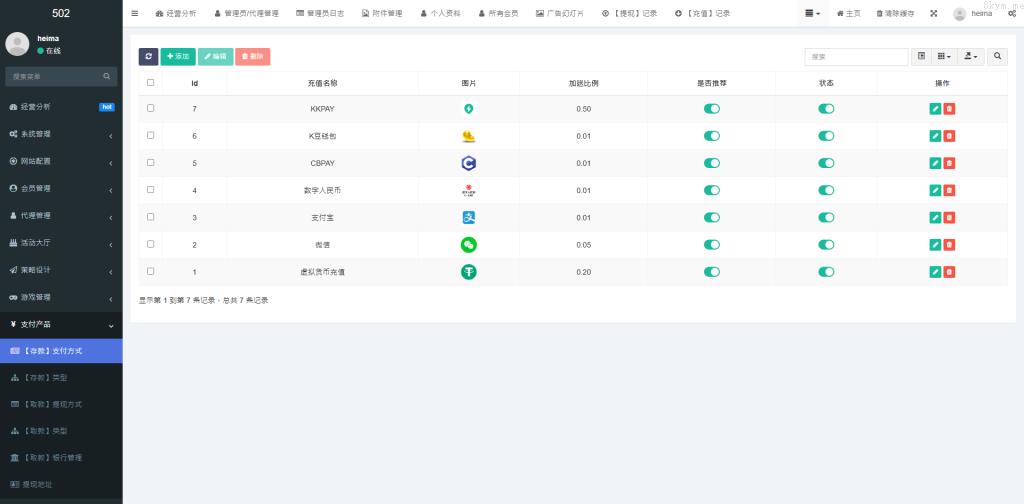Click the toggle card view icon
The width and height of the screenshot is (1024, 504).
tap(921, 57)
